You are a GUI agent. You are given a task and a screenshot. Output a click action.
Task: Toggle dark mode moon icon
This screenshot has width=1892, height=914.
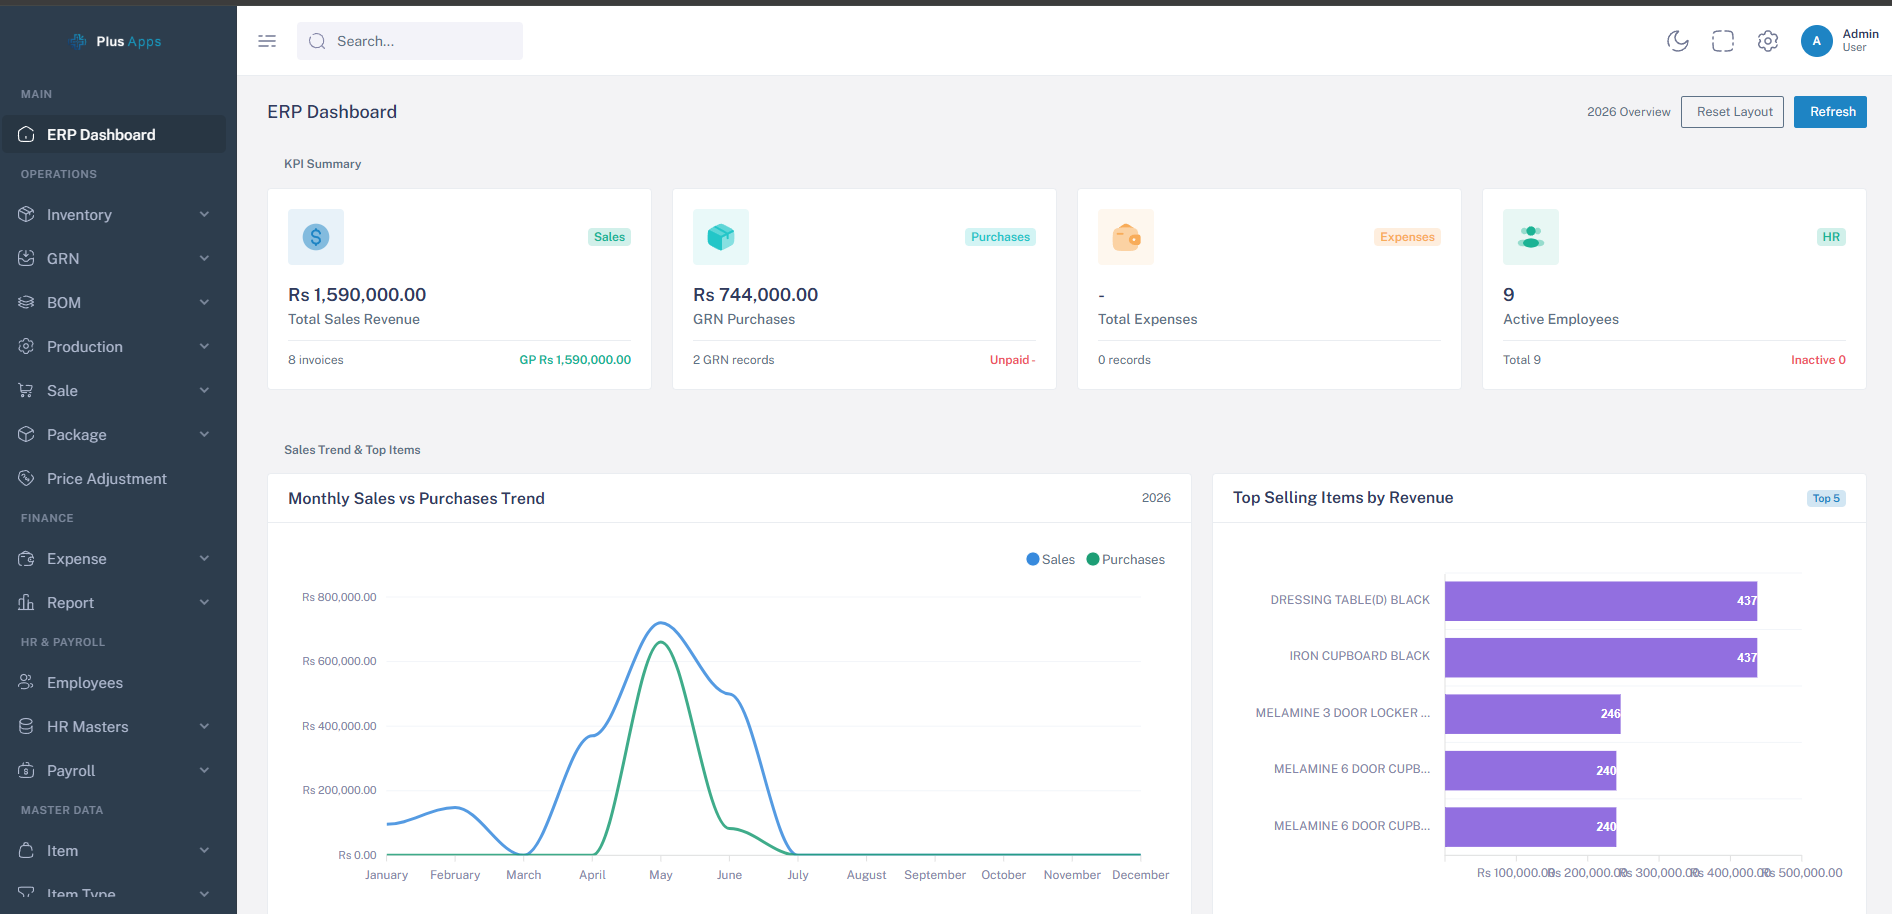(x=1678, y=41)
